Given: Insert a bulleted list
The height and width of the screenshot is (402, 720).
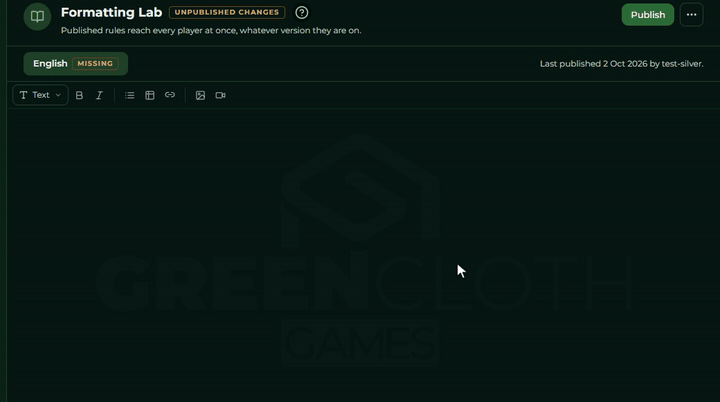Looking at the screenshot, I should (129, 95).
